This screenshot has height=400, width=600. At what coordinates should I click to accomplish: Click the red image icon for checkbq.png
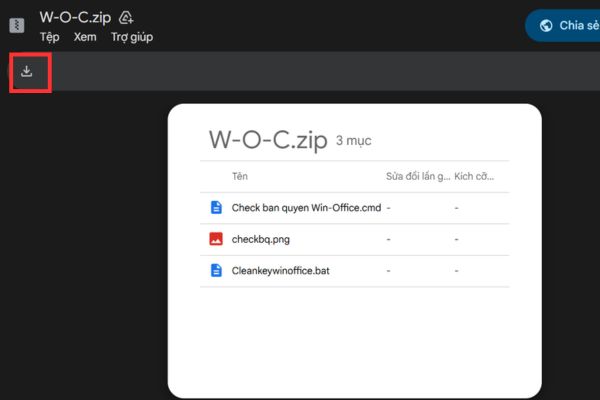pos(216,239)
